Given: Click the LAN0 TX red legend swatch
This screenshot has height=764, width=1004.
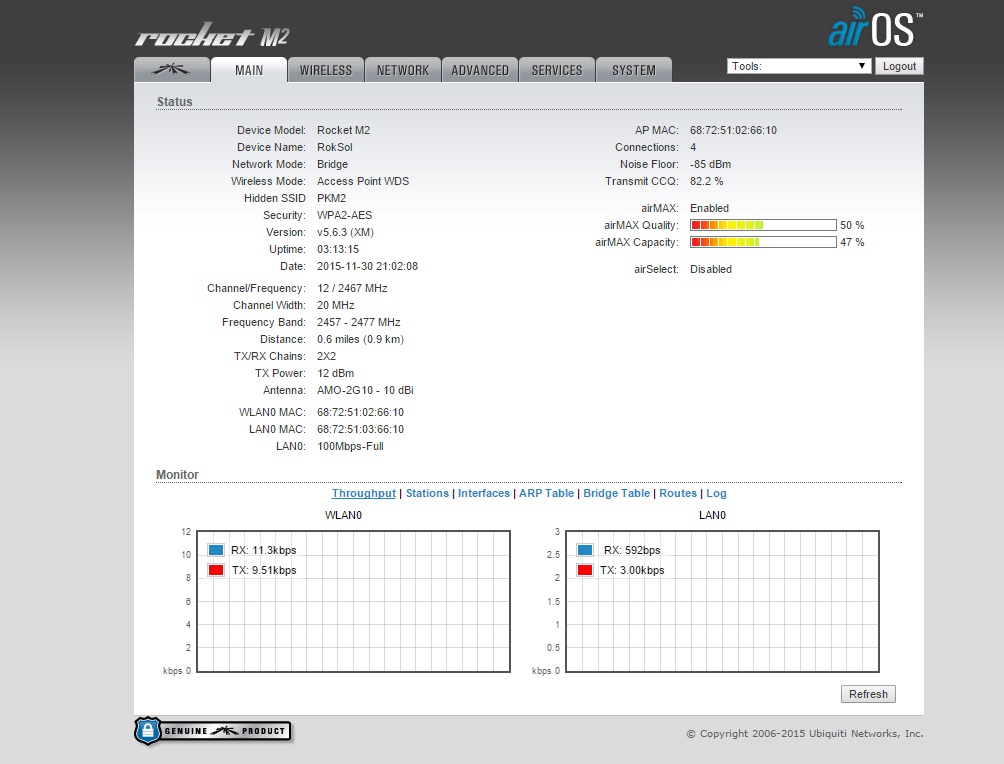Looking at the screenshot, I should [585, 570].
